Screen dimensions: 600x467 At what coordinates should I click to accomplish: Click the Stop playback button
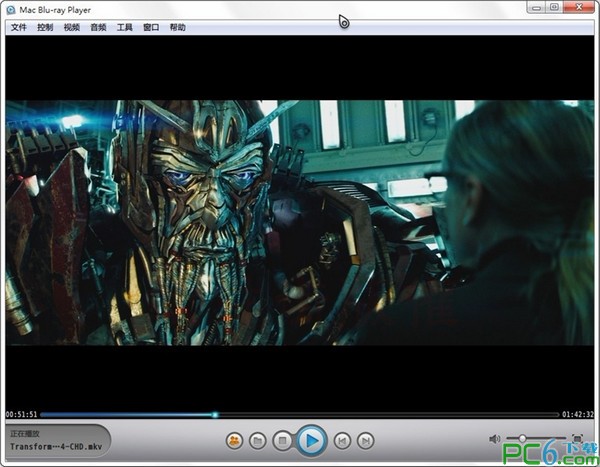point(283,440)
